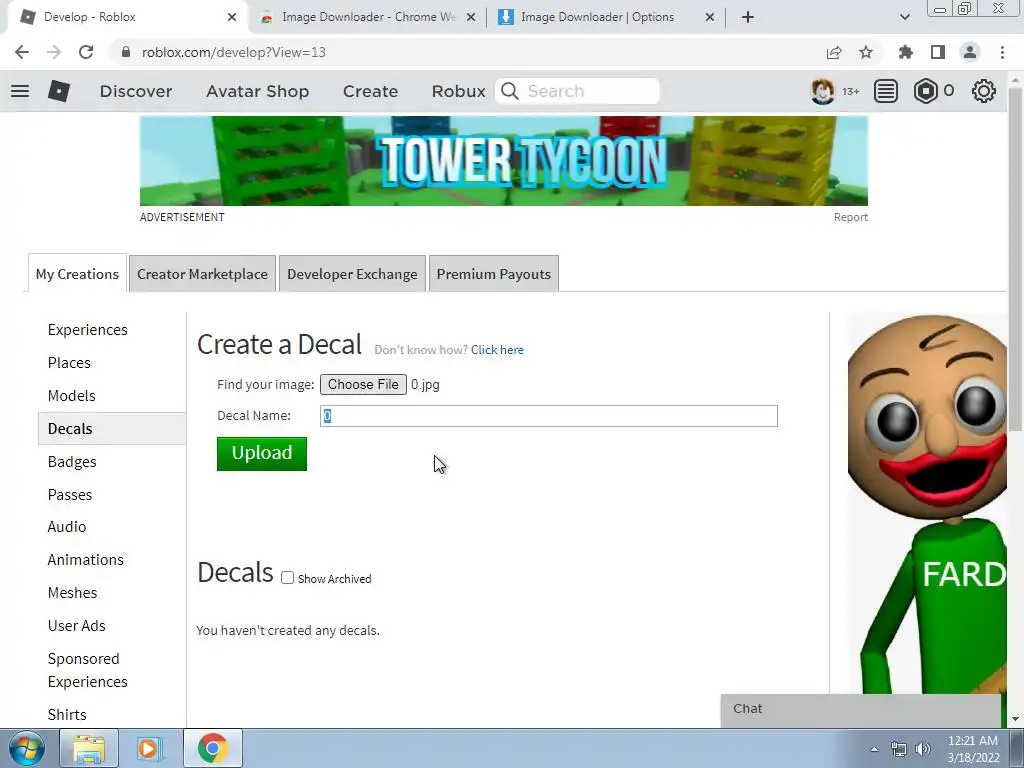Click Create in the navbar
1024x768 pixels.
(x=370, y=91)
